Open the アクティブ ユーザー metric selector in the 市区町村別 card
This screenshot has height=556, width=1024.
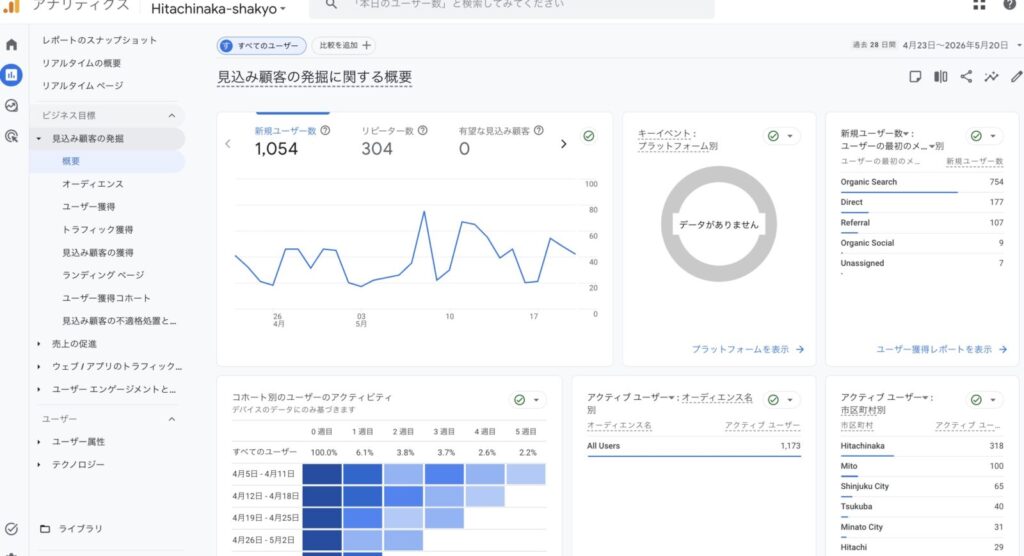click(x=886, y=397)
